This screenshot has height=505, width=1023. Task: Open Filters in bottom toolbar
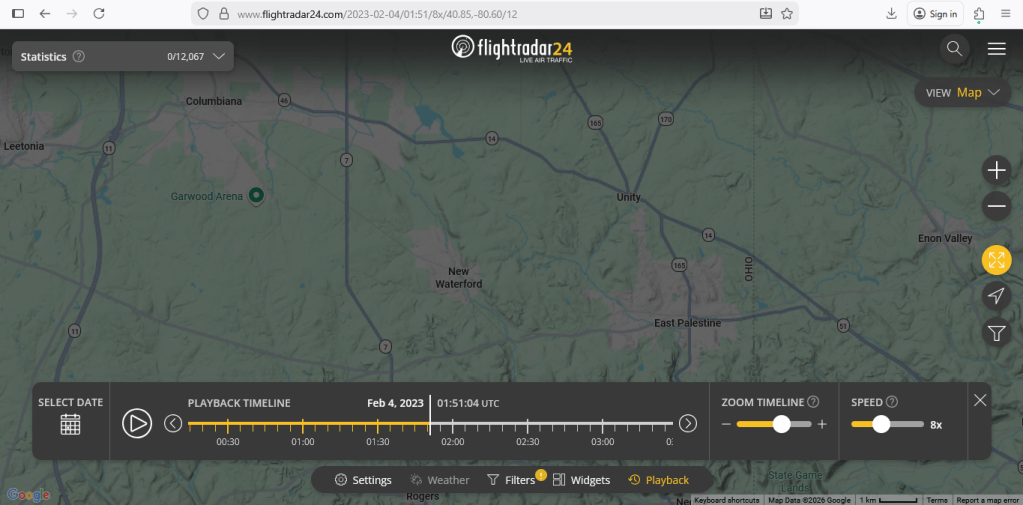511,480
